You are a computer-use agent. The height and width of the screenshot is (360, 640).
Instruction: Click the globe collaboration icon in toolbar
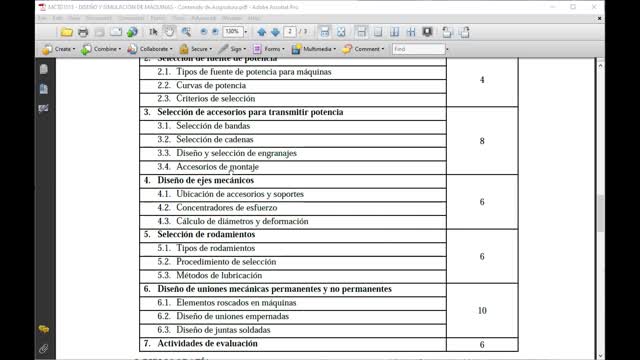coord(132,32)
